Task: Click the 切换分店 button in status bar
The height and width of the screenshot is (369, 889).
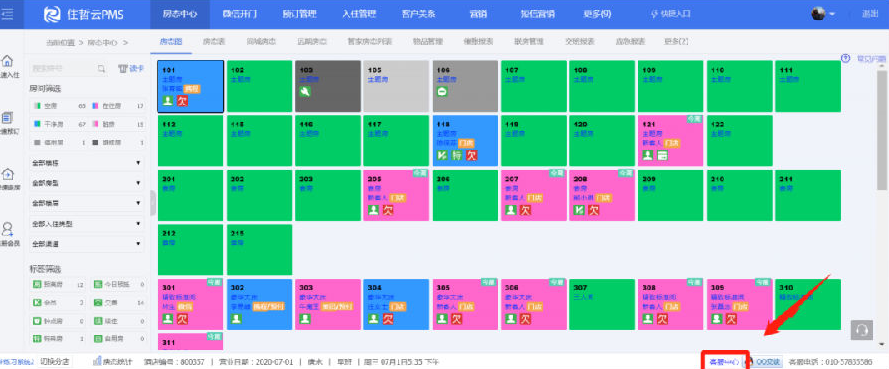Action: 55,361
